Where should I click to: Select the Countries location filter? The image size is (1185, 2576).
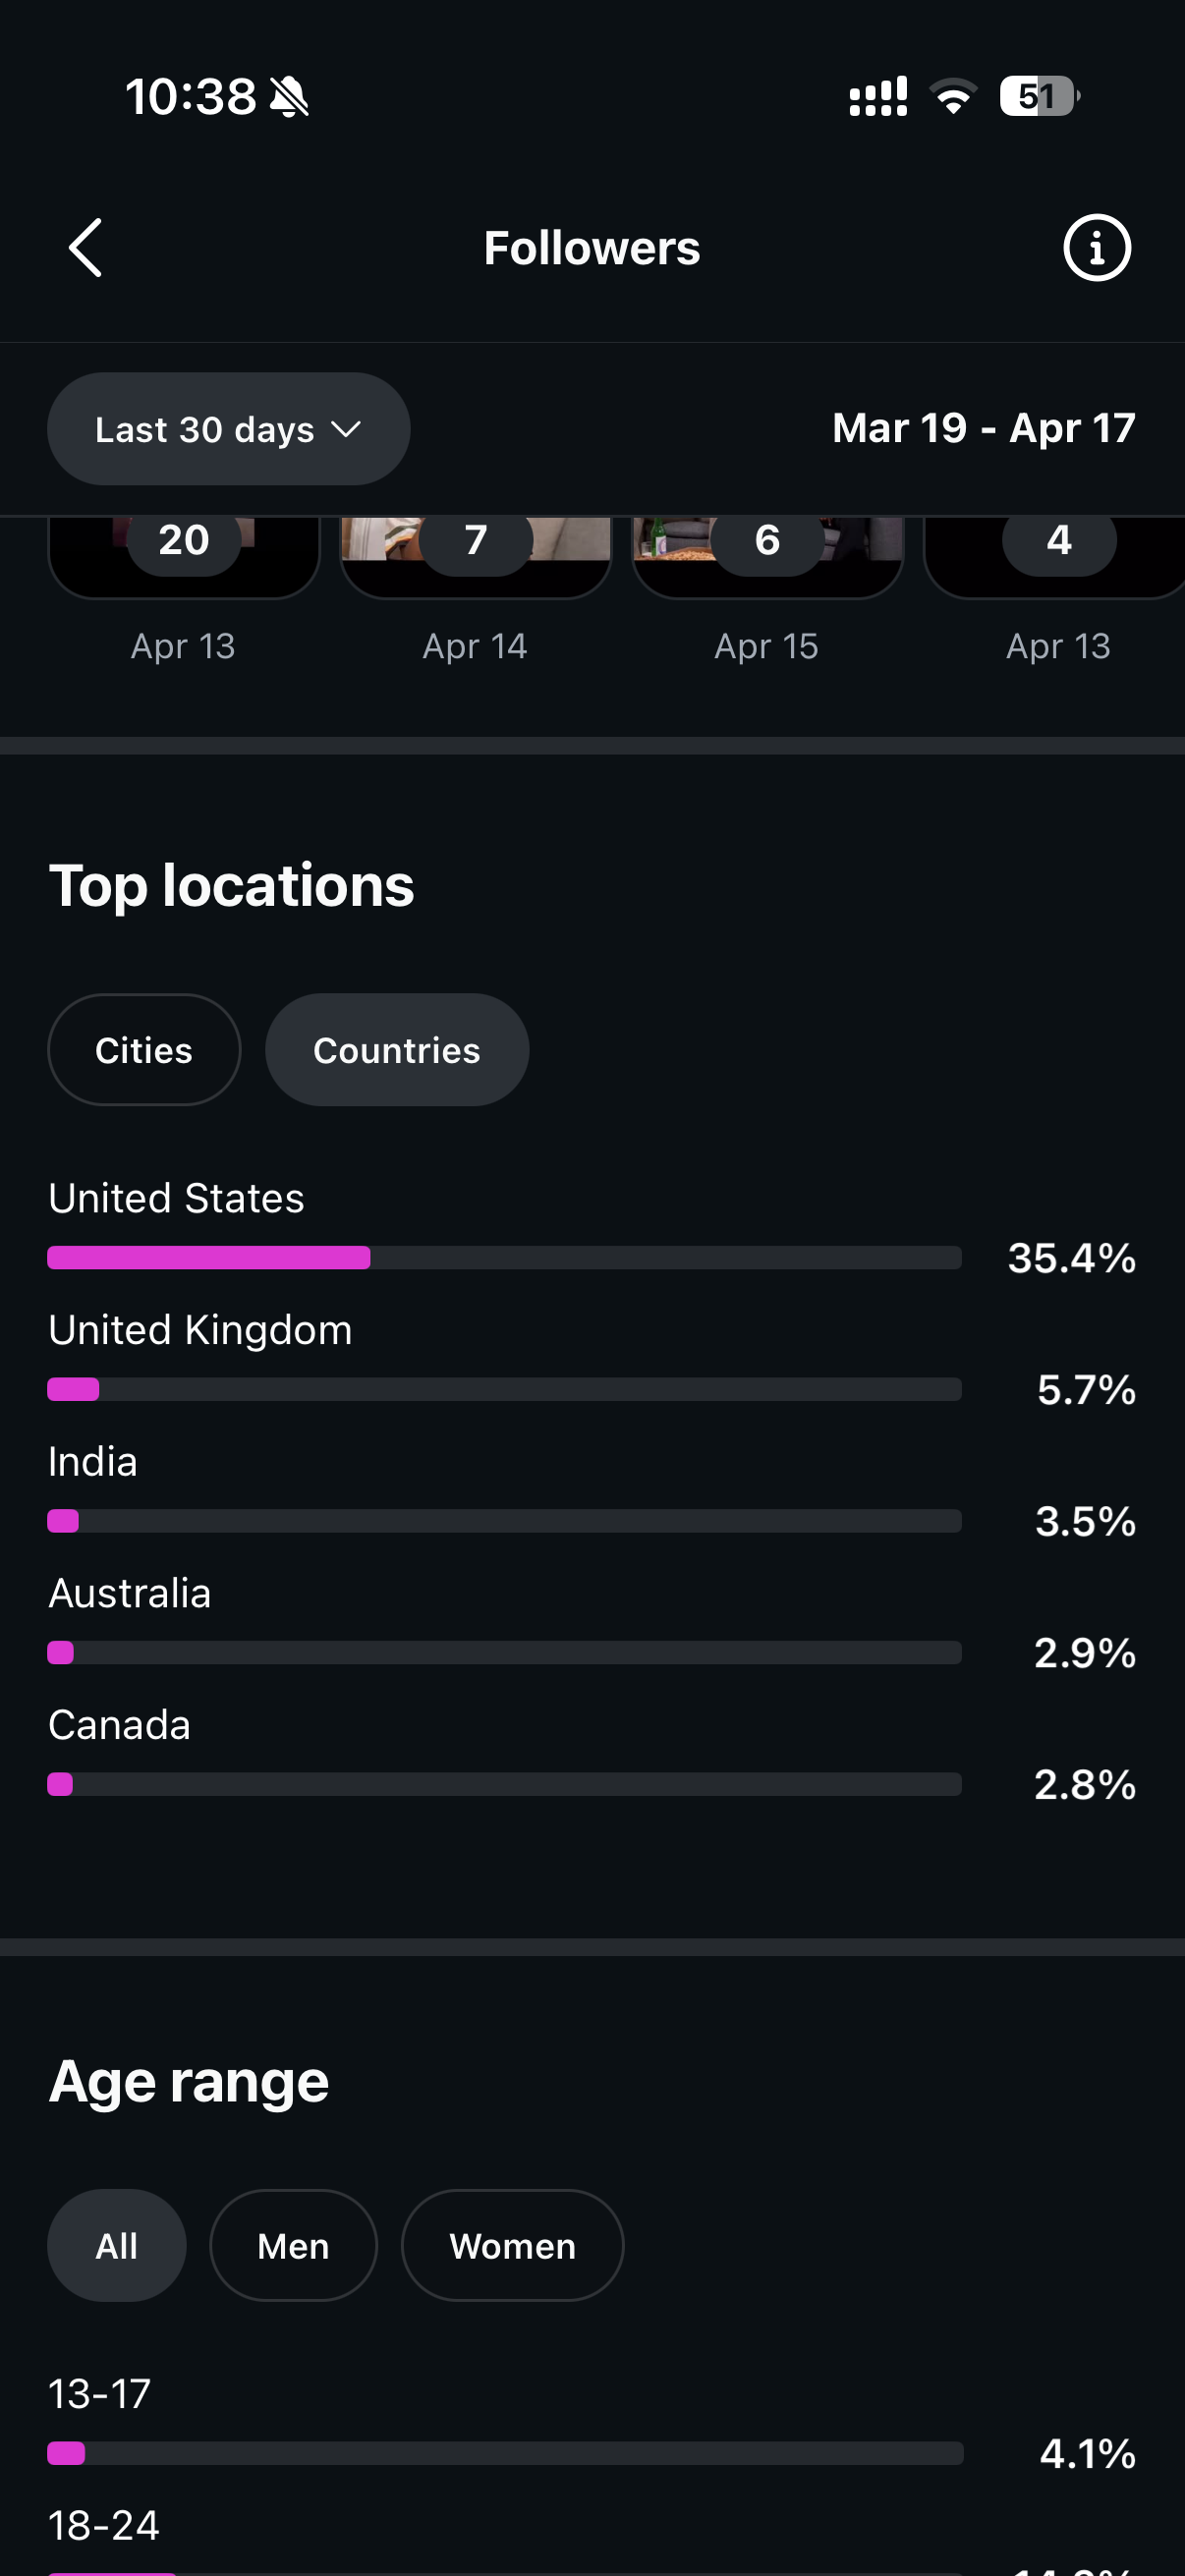[x=397, y=1050]
